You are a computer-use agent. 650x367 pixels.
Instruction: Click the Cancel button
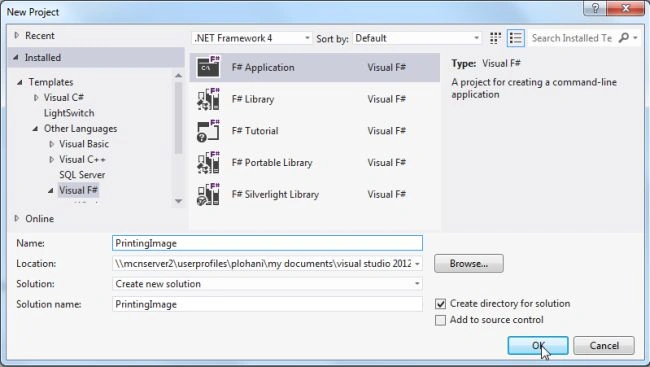(x=604, y=345)
